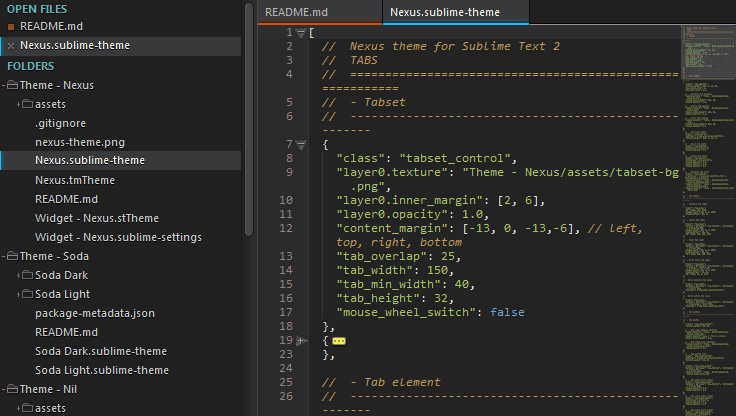Open README.md from the Open Files list

[51, 26]
